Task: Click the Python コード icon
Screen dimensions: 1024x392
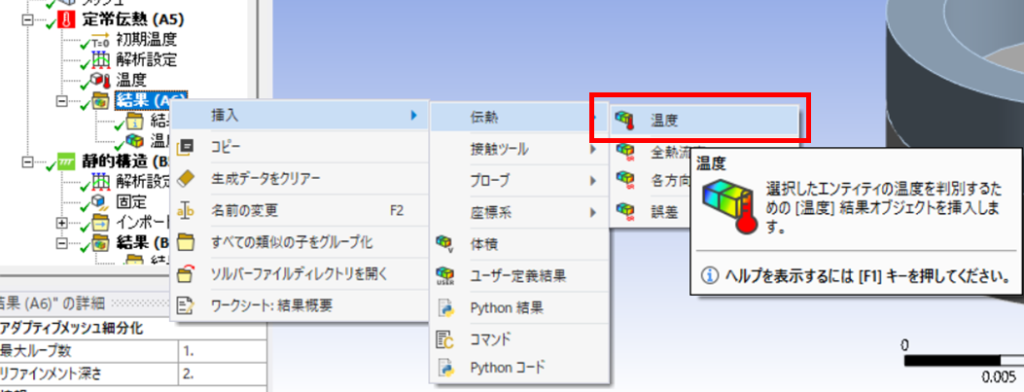Action: click(445, 368)
